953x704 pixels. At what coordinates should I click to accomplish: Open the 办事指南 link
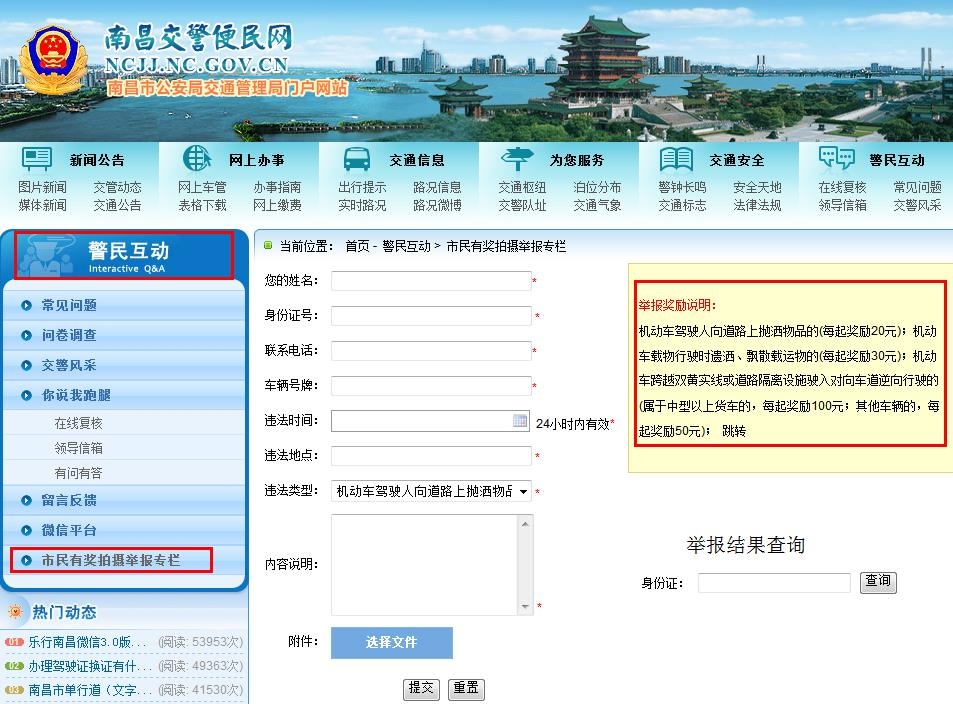click(x=277, y=187)
